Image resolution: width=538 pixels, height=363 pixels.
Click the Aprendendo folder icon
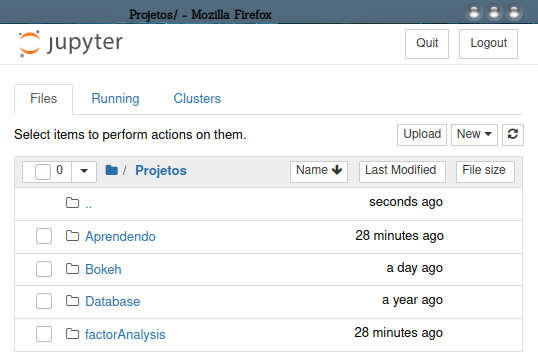(72, 236)
